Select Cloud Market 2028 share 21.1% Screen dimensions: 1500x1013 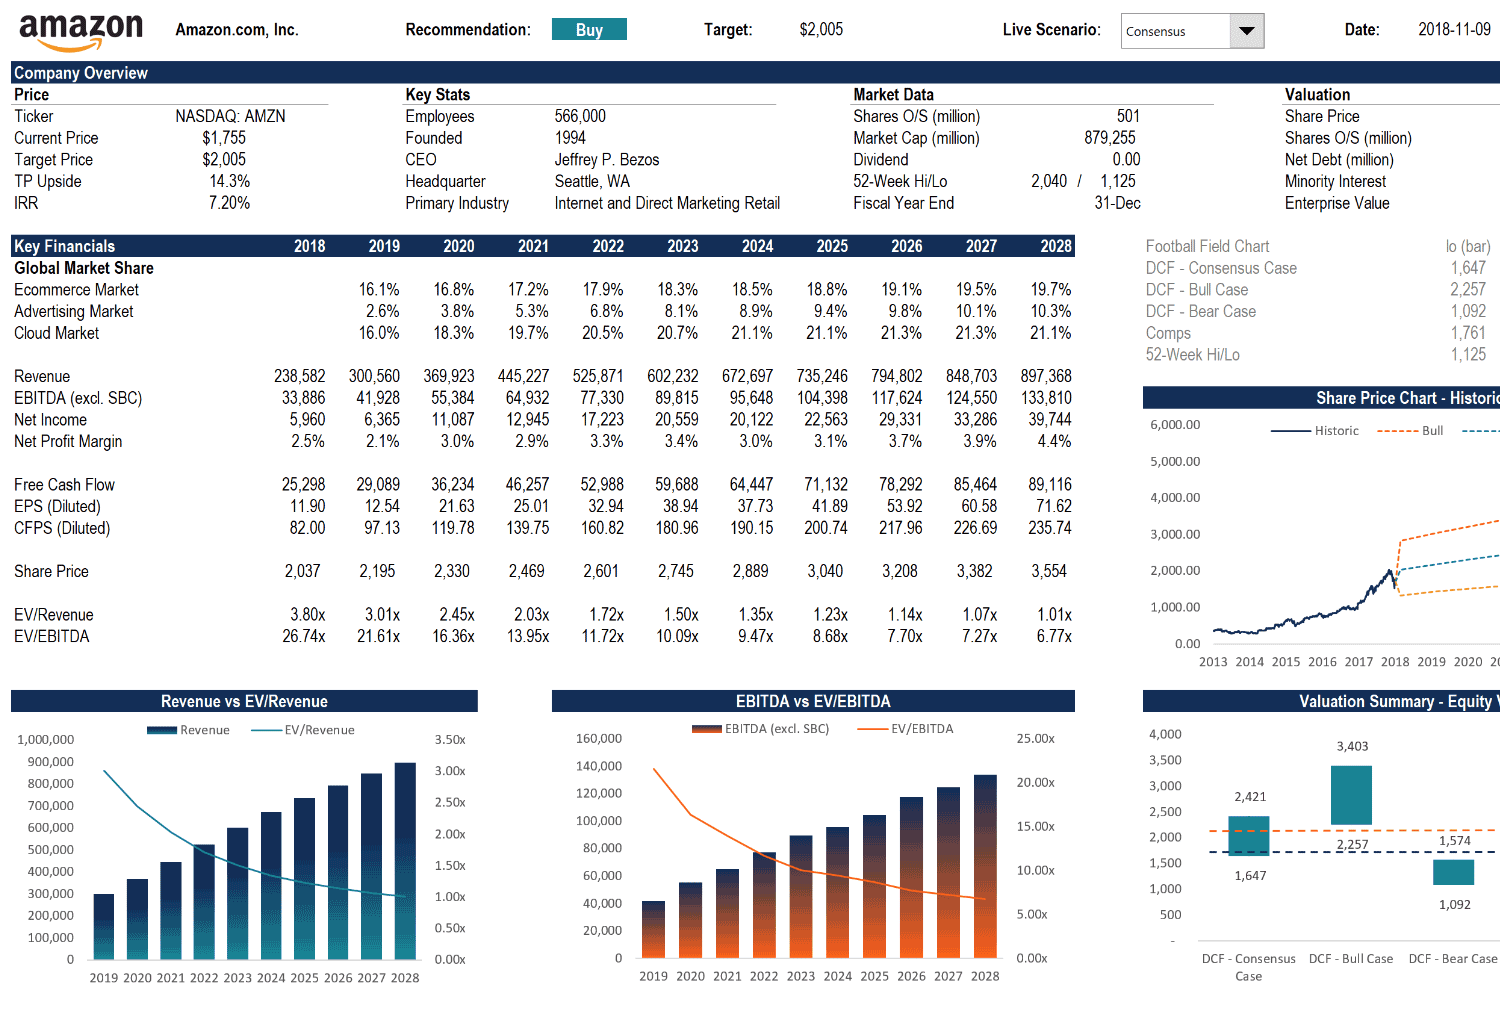click(1050, 333)
